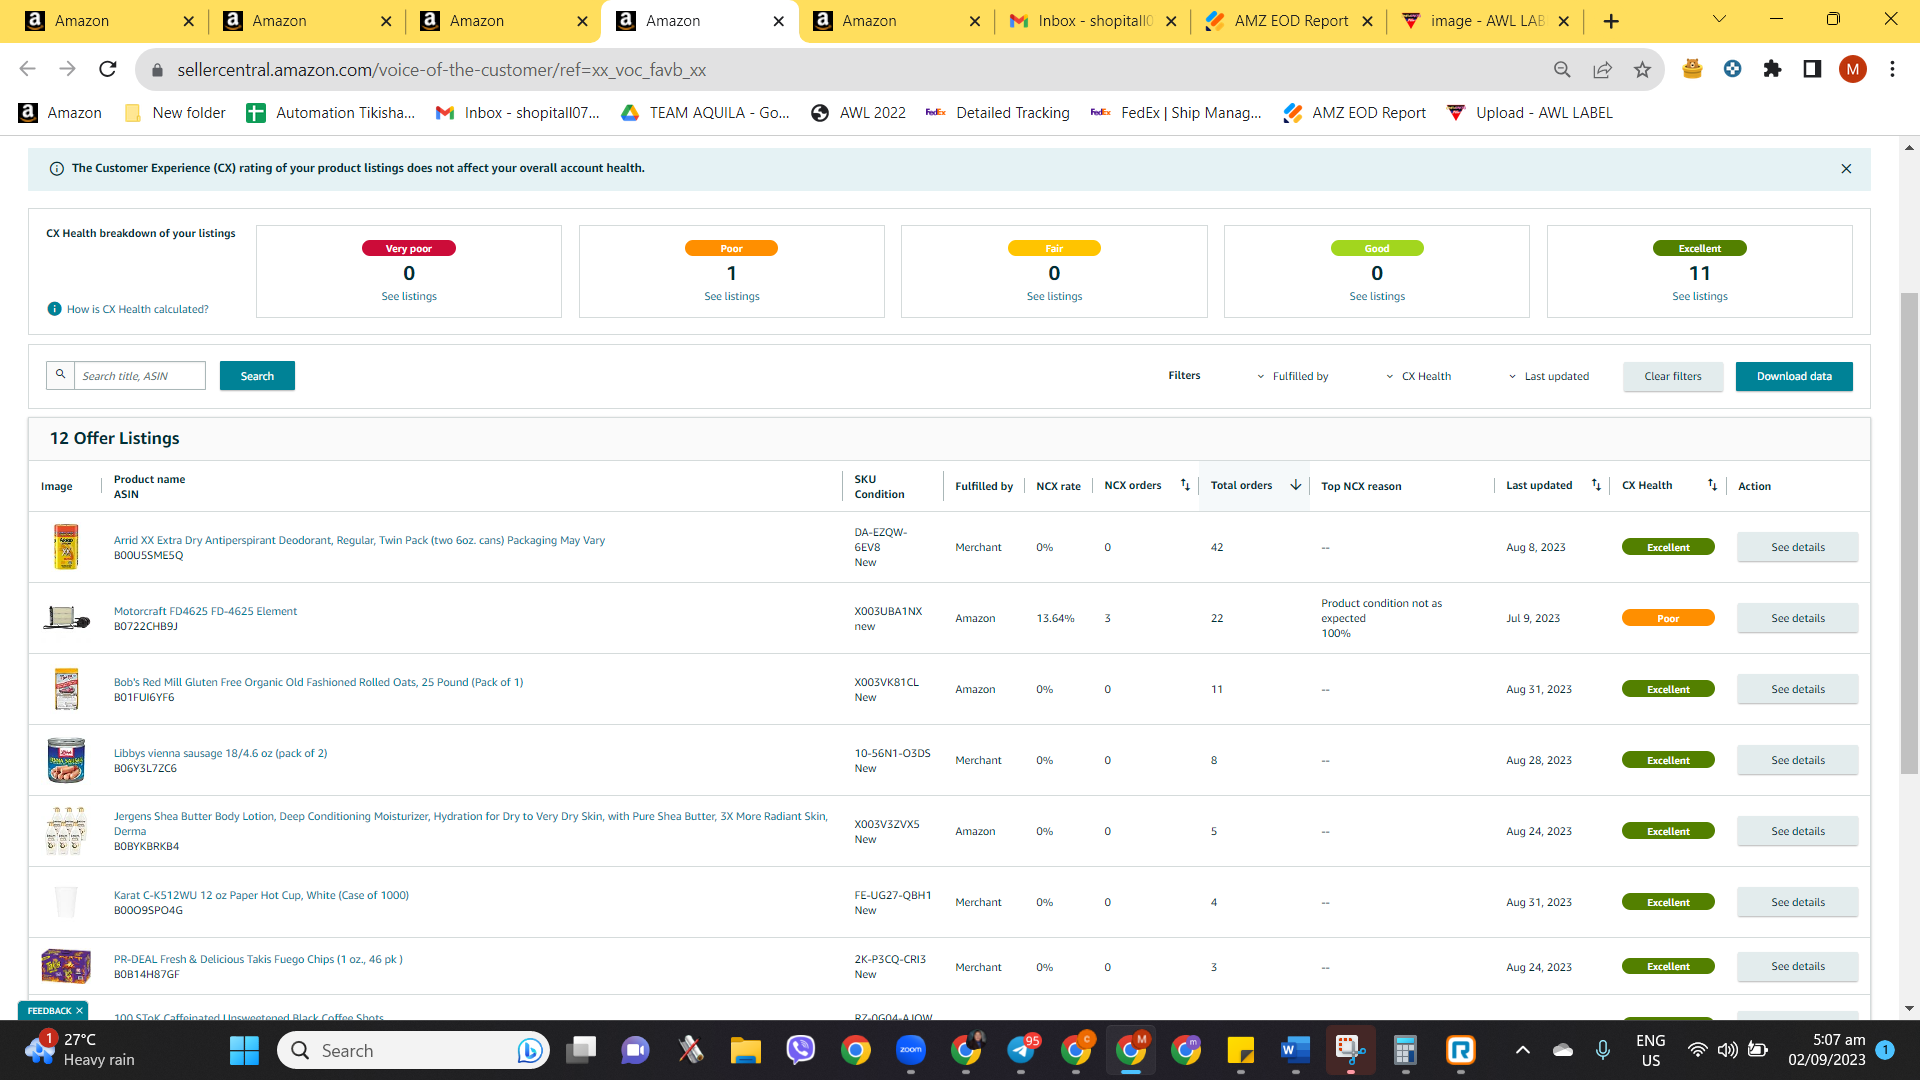The height and width of the screenshot is (1080, 1920).
Task: Click the Takis Fuego Chips thumbnail
Action: pyautogui.click(x=66, y=966)
